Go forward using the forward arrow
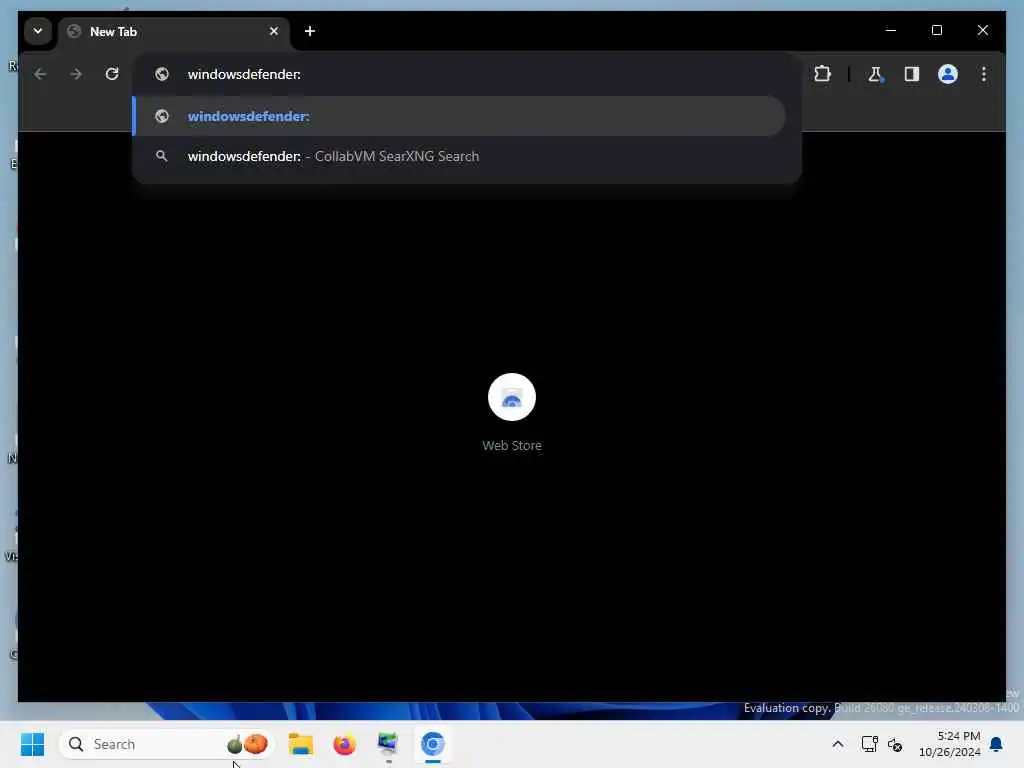The height and width of the screenshot is (768, 1024). [76, 74]
